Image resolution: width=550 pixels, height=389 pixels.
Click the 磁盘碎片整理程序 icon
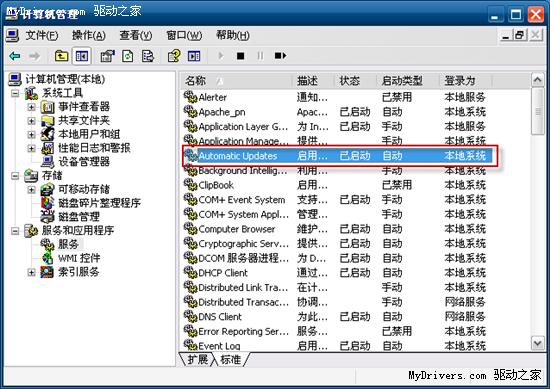click(x=47, y=203)
